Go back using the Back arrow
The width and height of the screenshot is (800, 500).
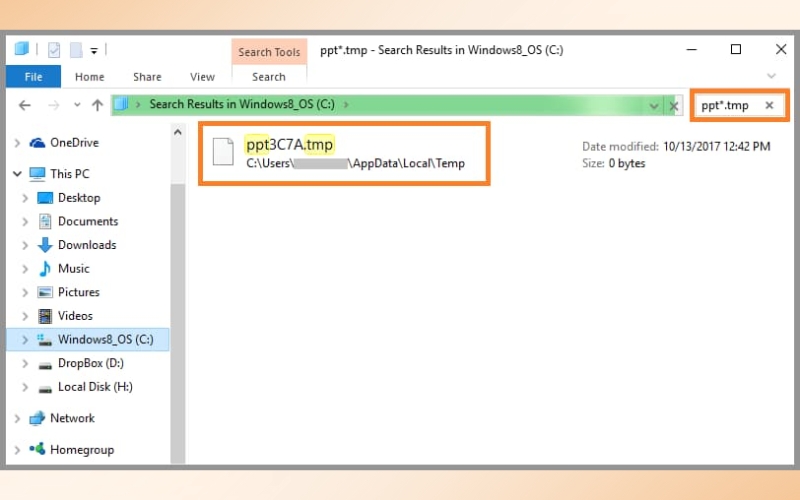(24, 105)
